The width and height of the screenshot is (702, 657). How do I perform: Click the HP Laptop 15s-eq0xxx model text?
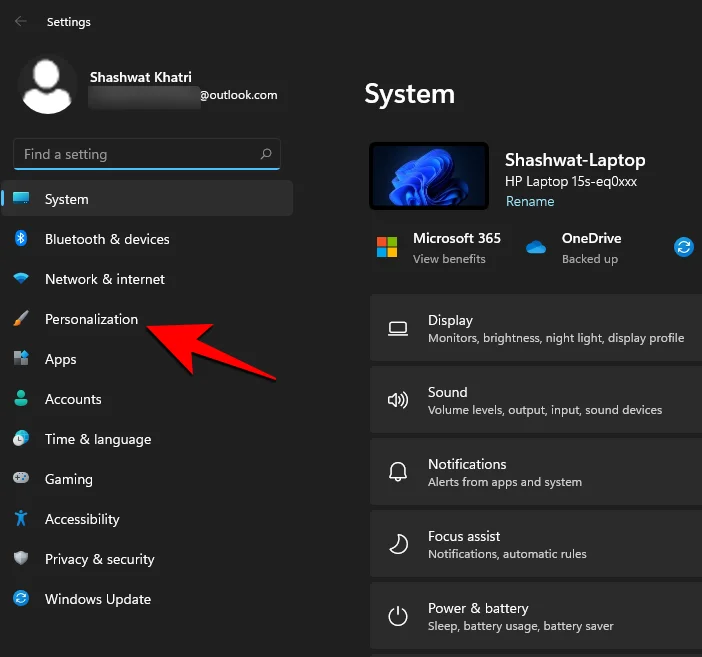coord(571,181)
